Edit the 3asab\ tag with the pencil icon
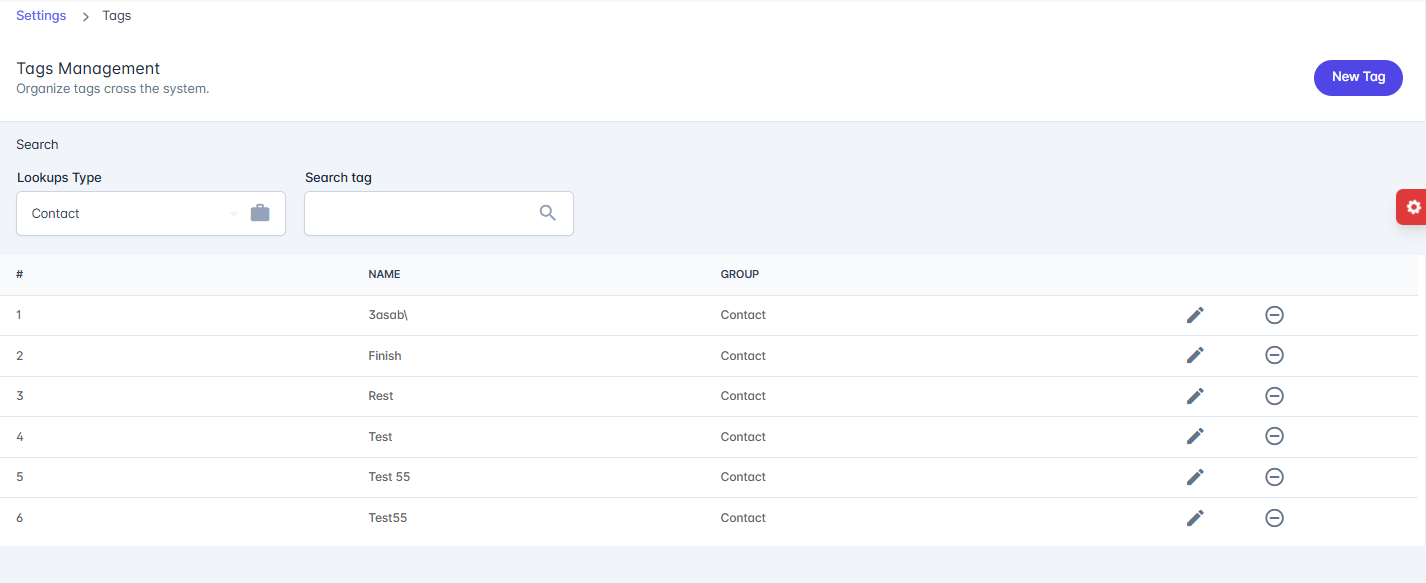 [x=1195, y=315]
